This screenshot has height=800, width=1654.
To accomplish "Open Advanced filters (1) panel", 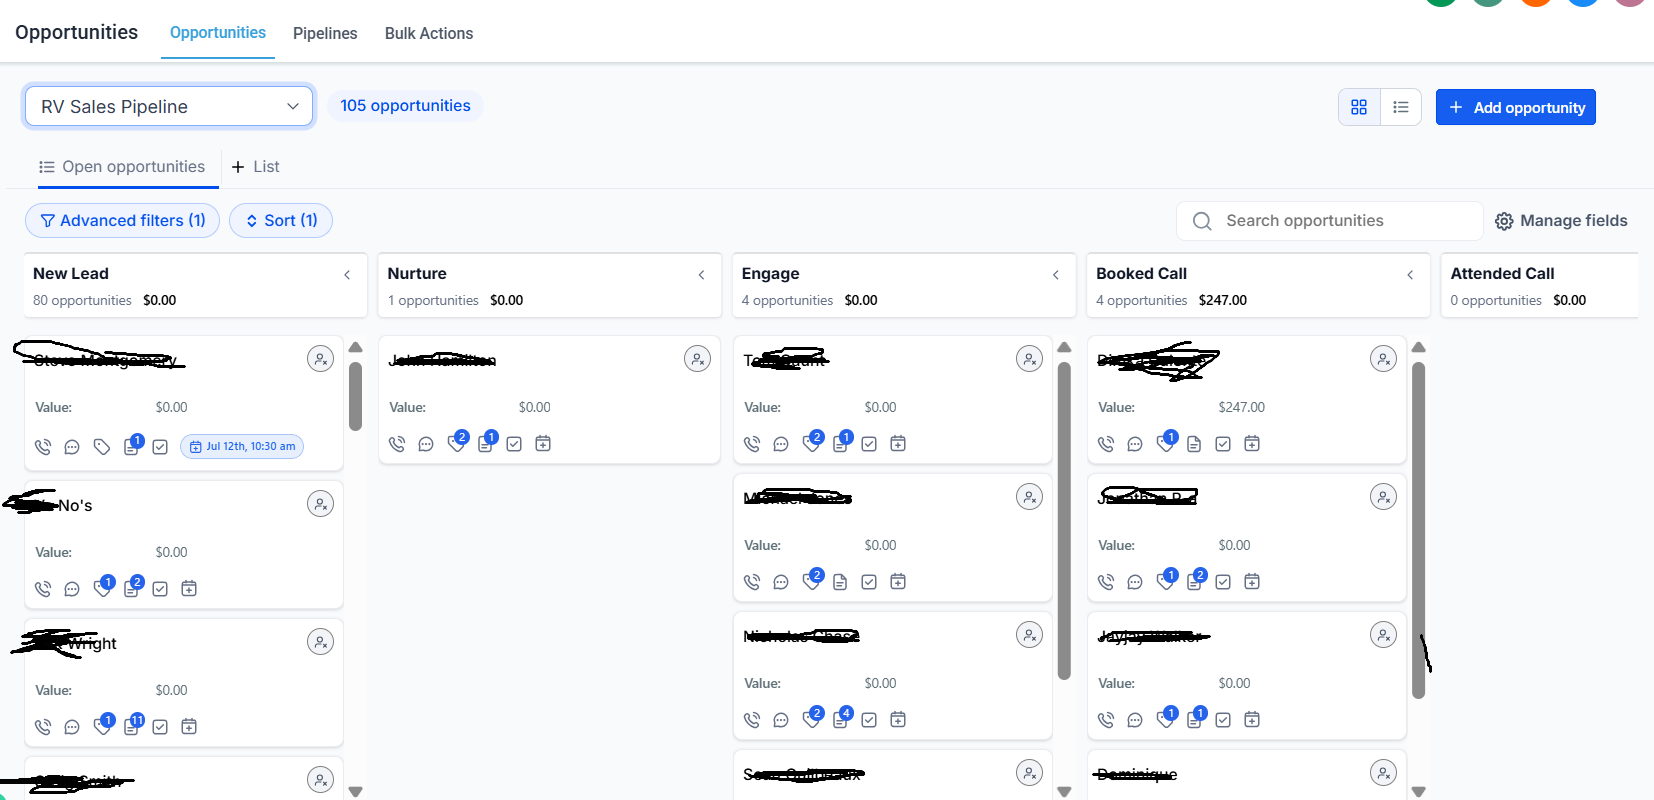I will [122, 221].
